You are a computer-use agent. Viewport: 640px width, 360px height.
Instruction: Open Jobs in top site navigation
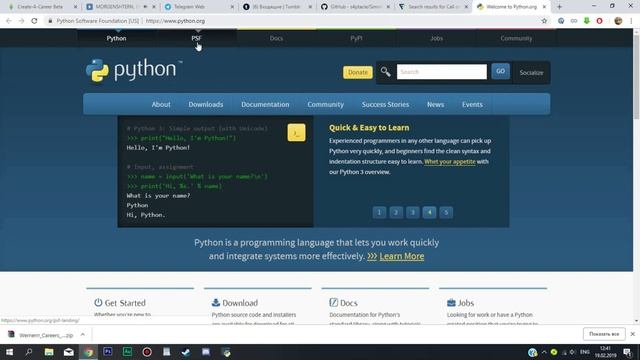(x=436, y=38)
